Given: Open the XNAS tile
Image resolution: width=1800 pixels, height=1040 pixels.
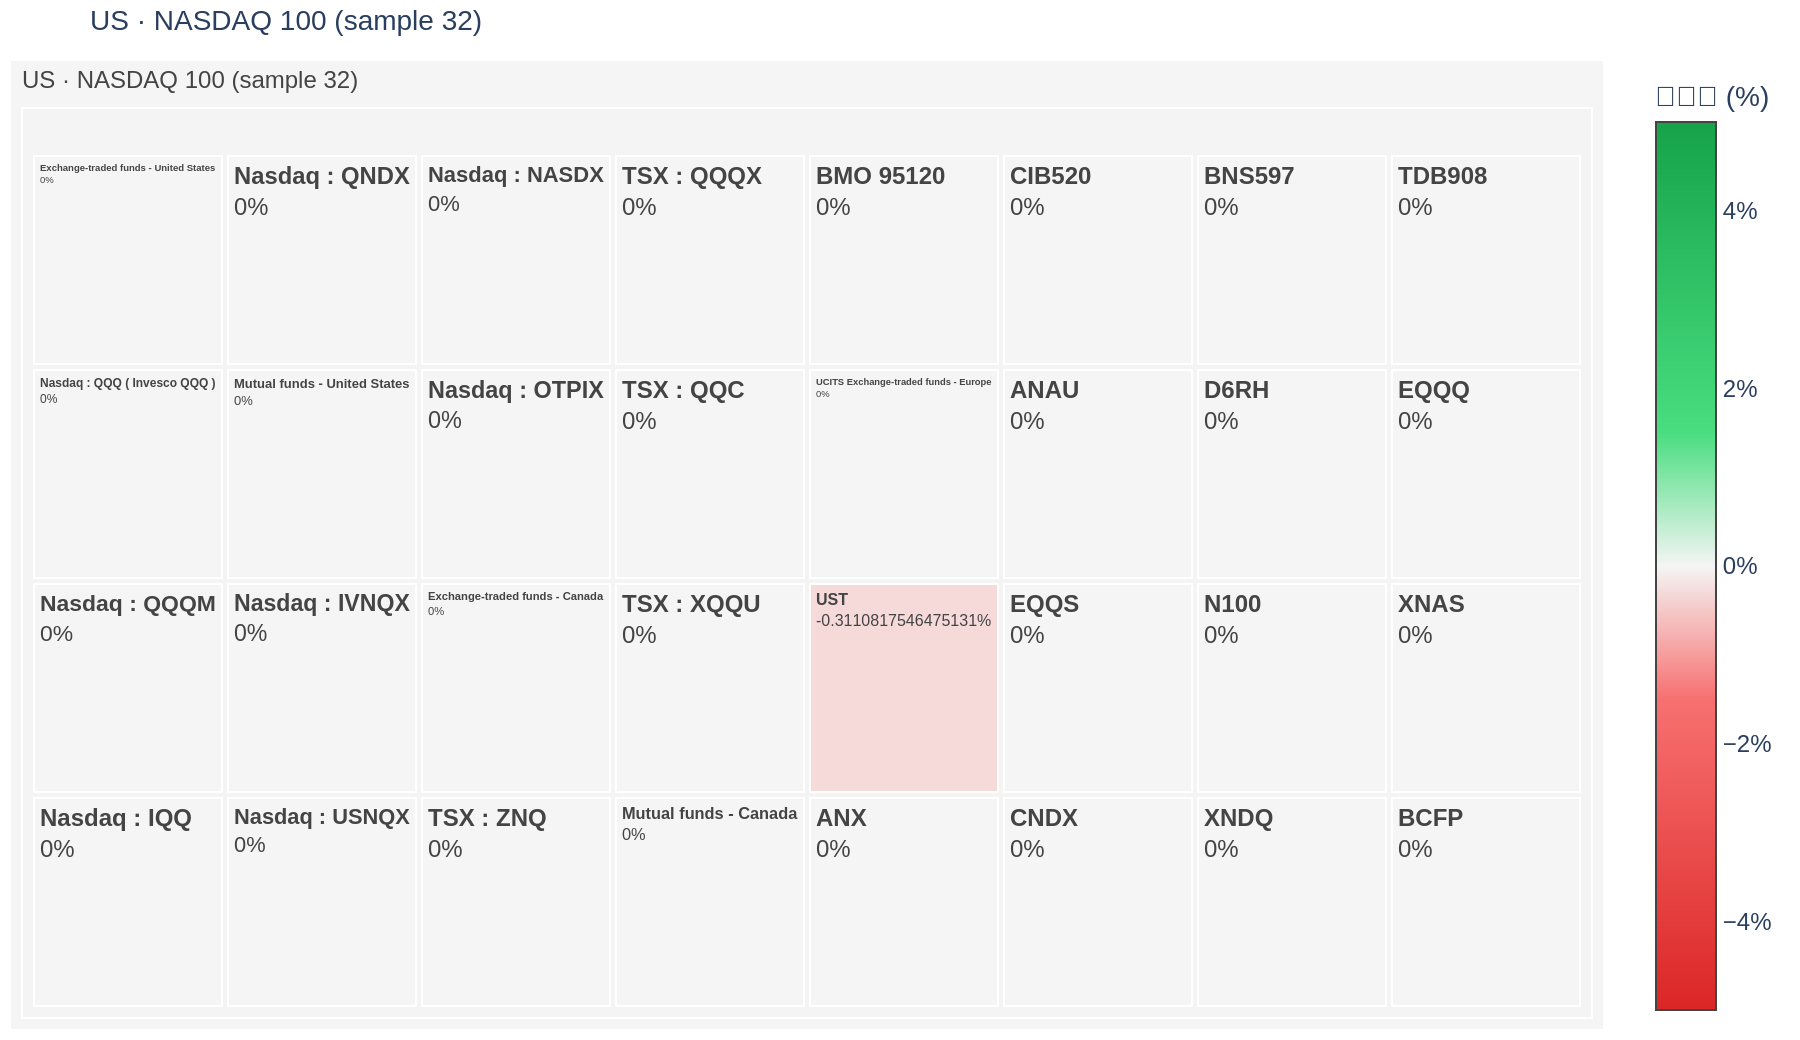Looking at the screenshot, I should pyautogui.click(x=1486, y=688).
